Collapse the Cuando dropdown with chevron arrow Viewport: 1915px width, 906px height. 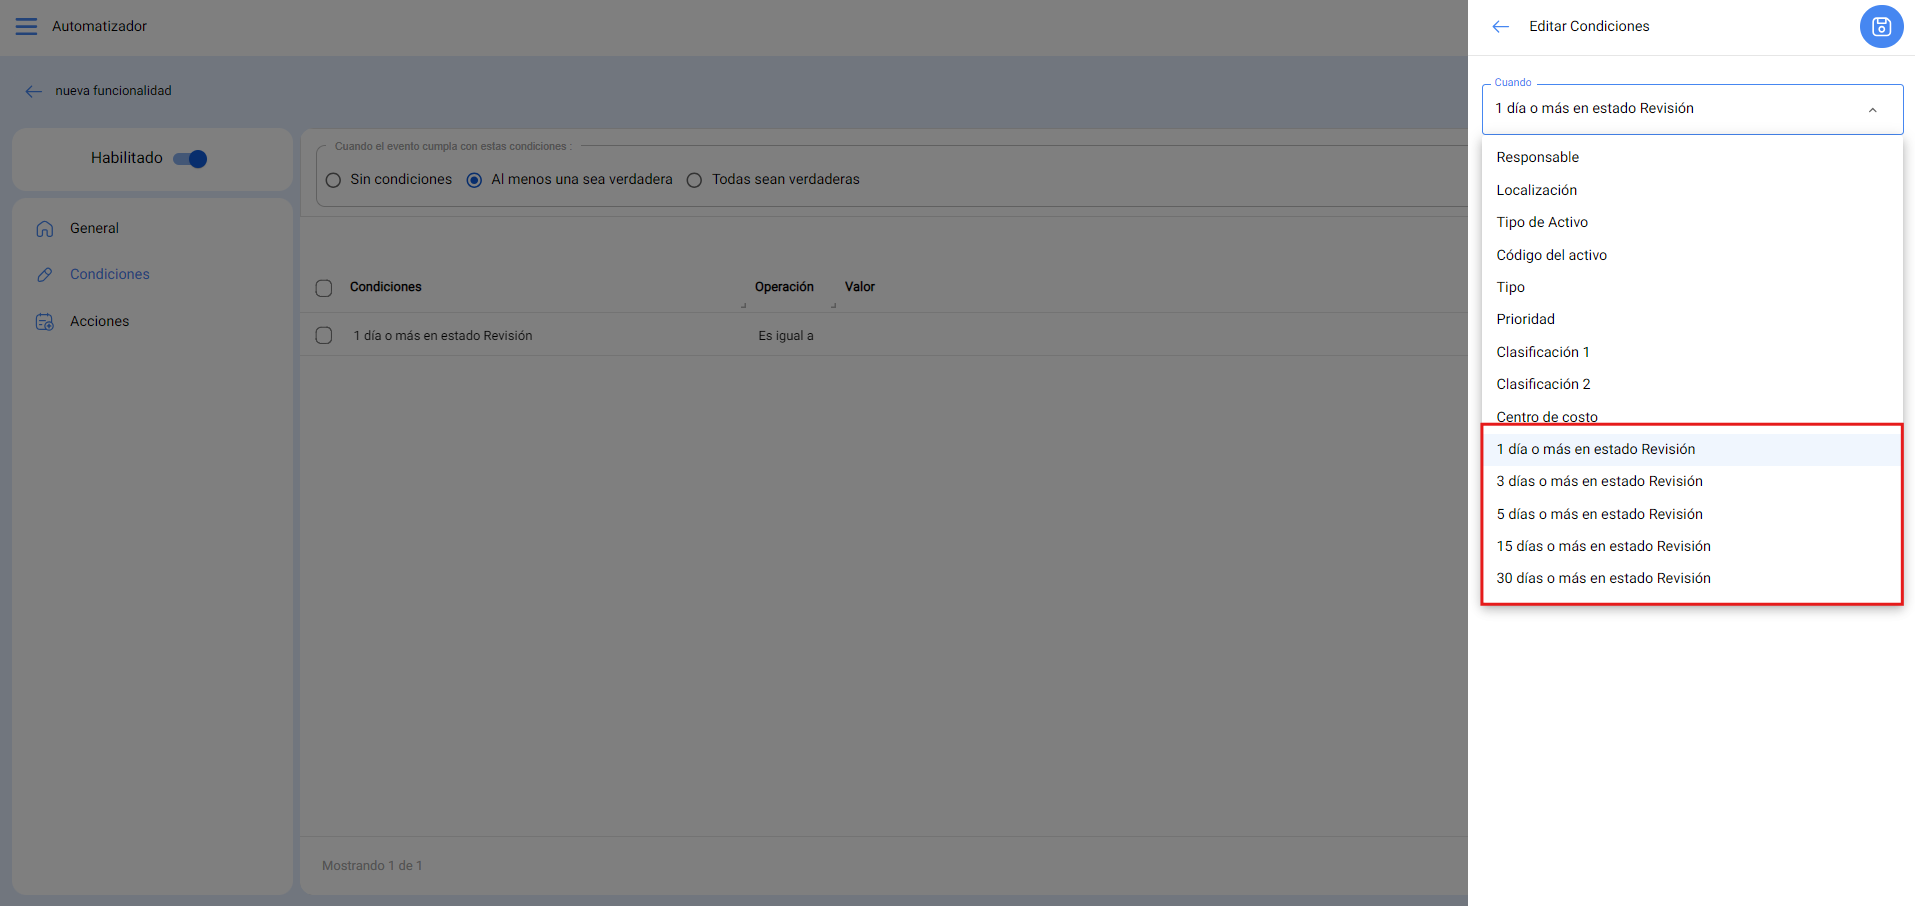click(1872, 110)
